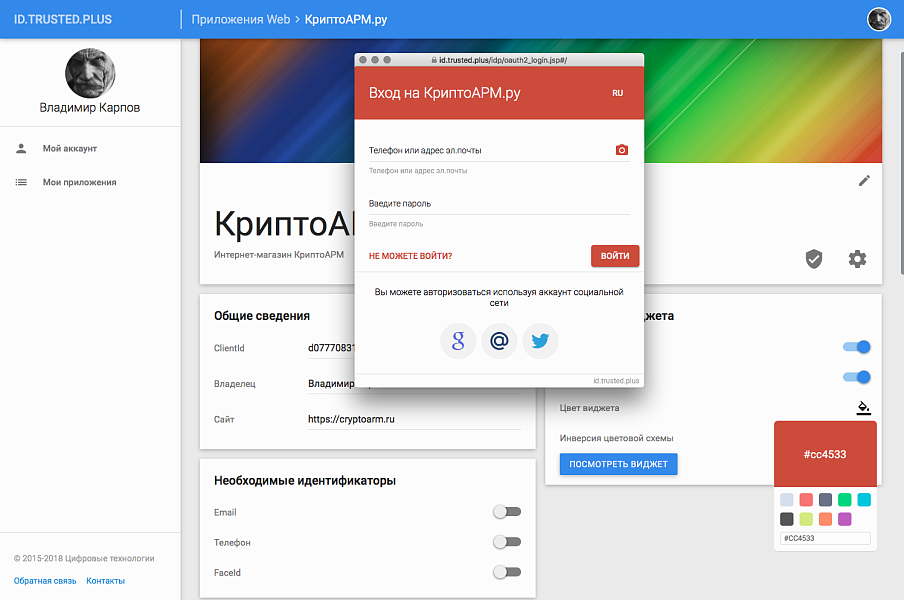Enable the Телефон identifier toggle
The width and height of the screenshot is (904, 600).
coord(507,542)
